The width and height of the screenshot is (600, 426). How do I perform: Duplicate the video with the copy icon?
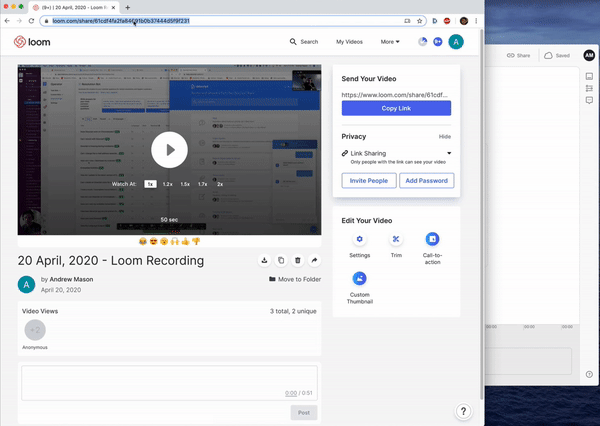point(281,260)
